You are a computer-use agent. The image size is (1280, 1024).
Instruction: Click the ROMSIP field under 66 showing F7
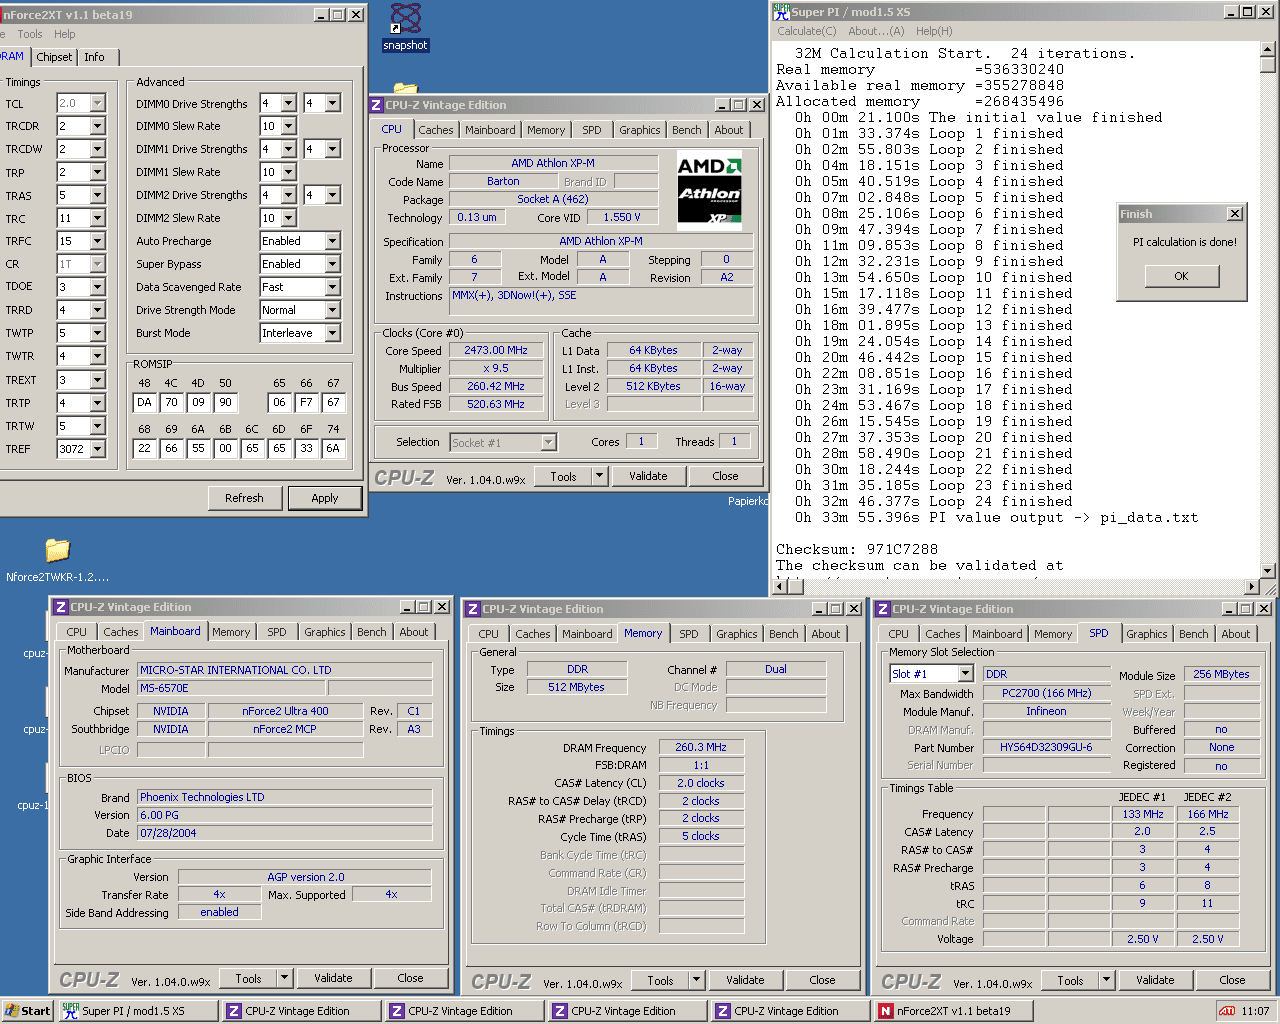pos(306,402)
